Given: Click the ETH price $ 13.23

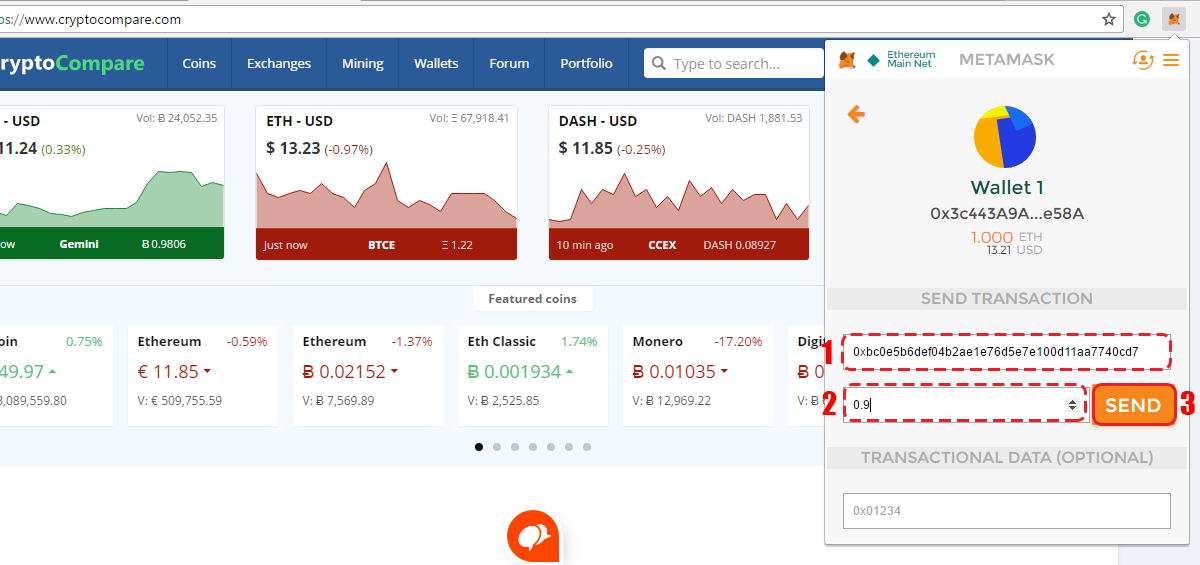Looking at the screenshot, I should [x=293, y=148].
